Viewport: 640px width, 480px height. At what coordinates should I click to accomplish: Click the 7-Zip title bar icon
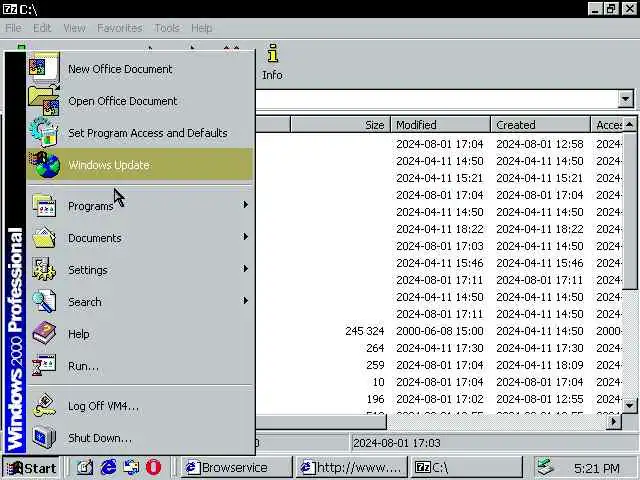click(10, 9)
